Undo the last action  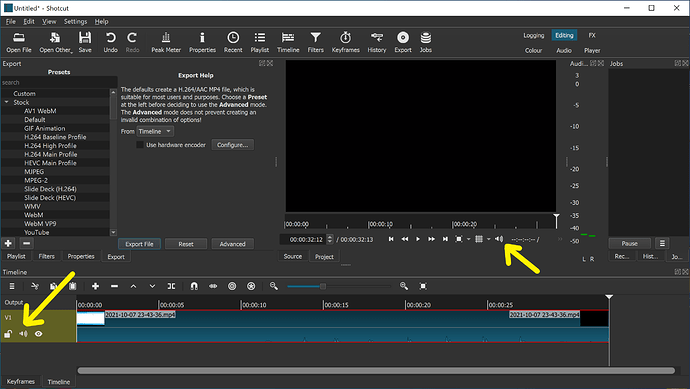coord(110,42)
